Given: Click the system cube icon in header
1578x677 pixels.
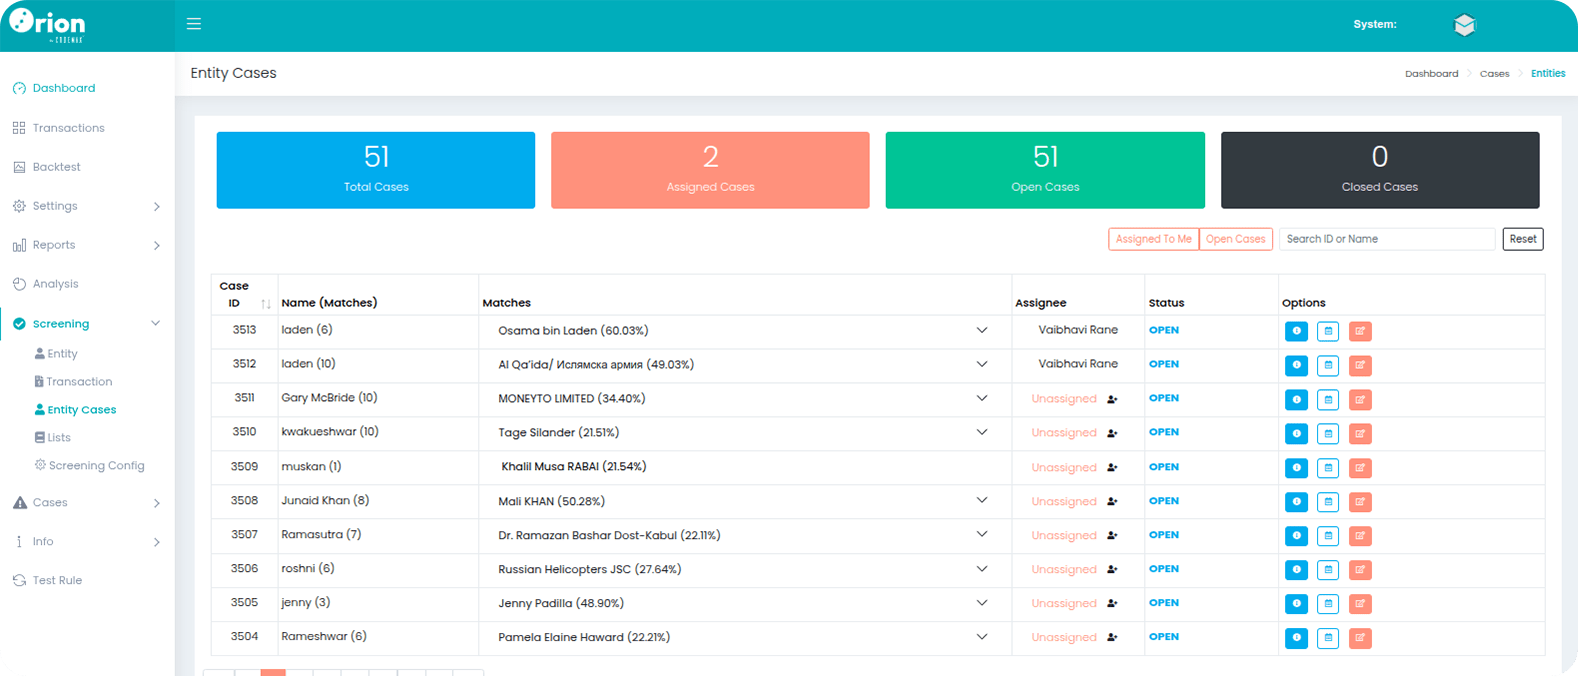Looking at the screenshot, I should [1464, 25].
